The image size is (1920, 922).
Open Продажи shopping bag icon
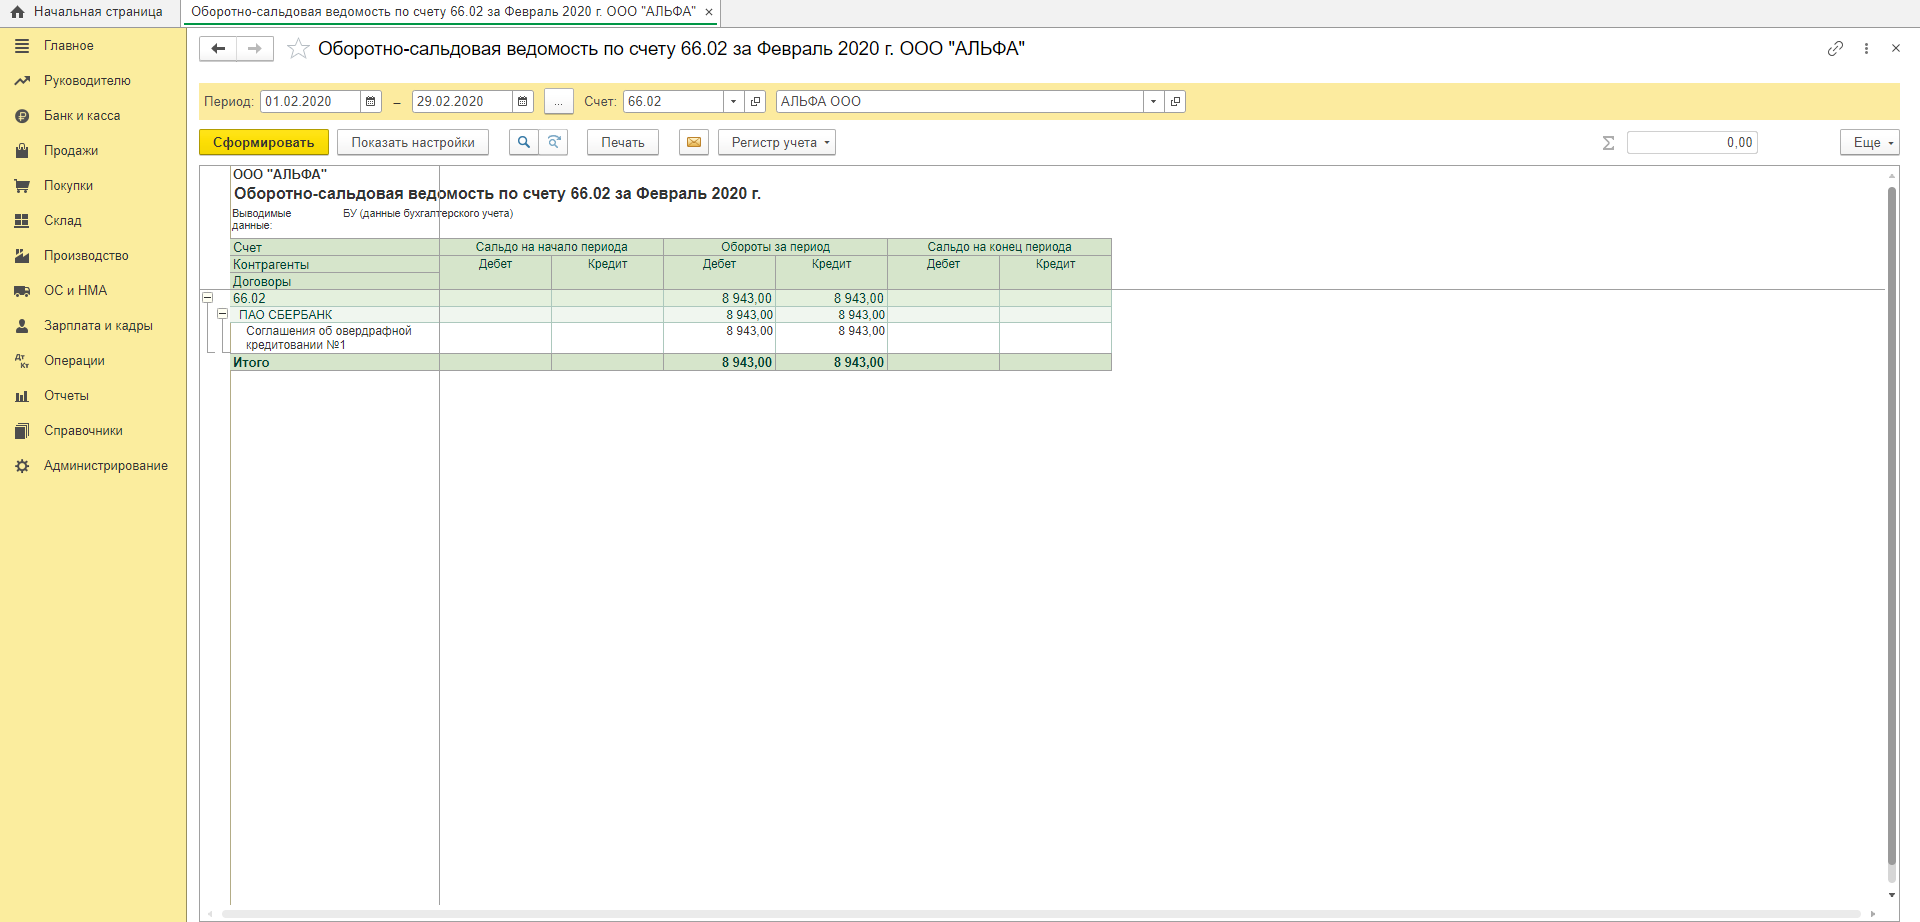click(x=22, y=151)
